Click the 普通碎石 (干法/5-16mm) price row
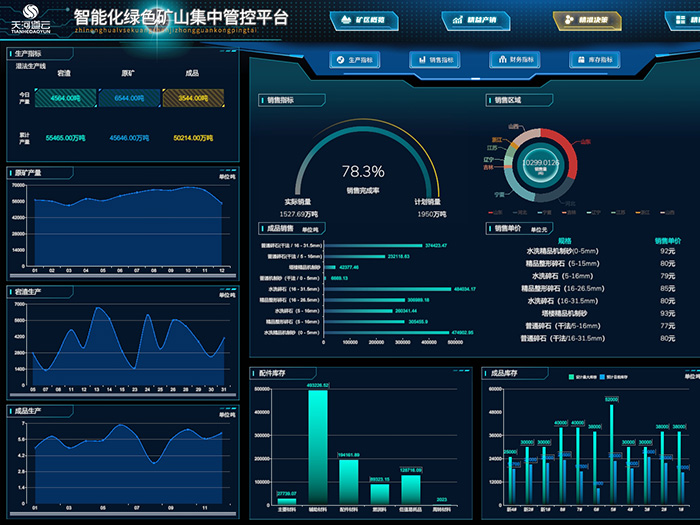This screenshot has width=700, height=525. coord(600,326)
